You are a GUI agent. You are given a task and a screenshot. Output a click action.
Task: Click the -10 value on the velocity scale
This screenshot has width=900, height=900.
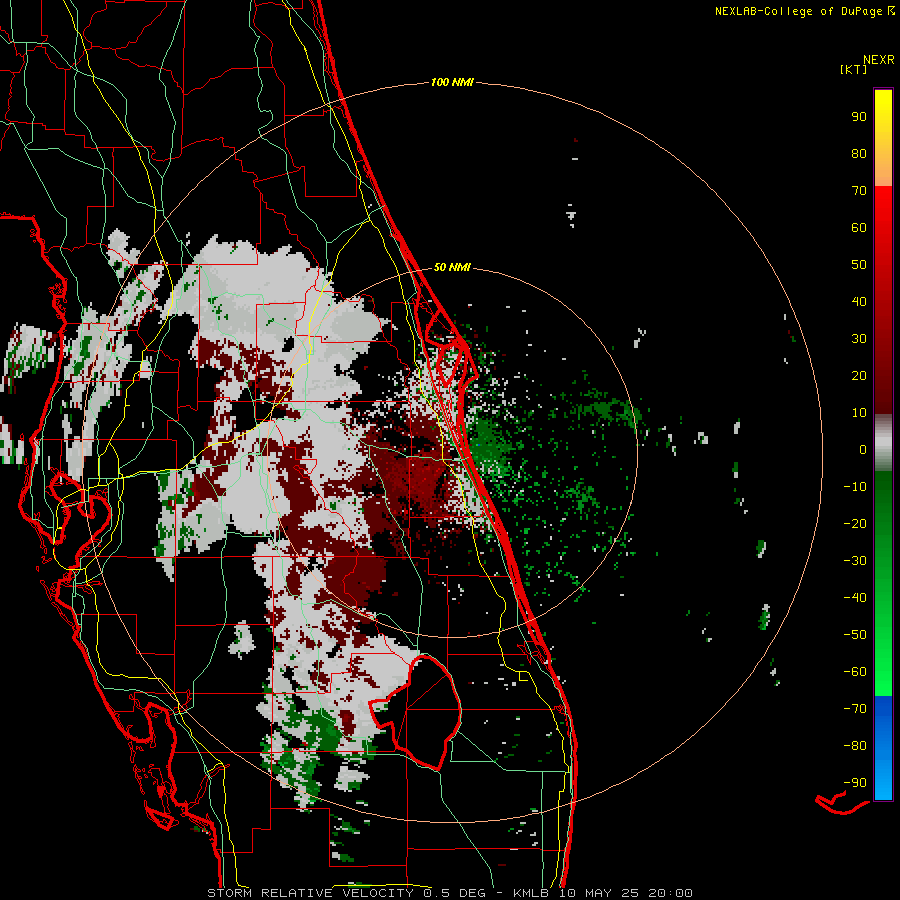[x=855, y=487]
